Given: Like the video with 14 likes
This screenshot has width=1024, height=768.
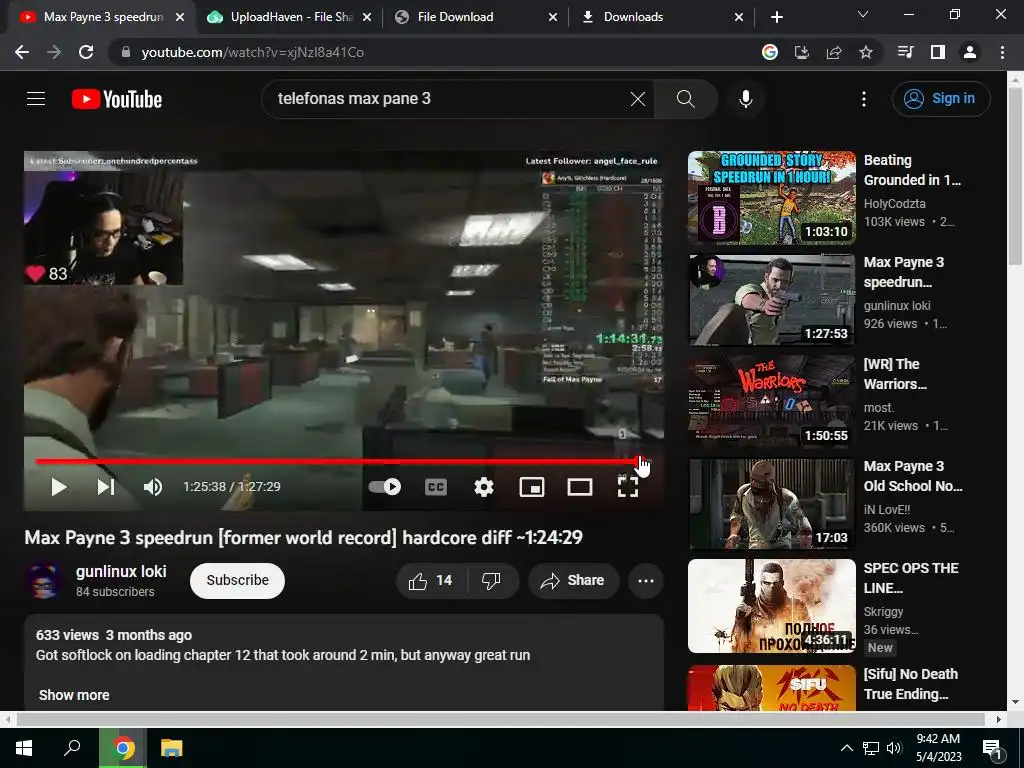Looking at the screenshot, I should point(430,581).
